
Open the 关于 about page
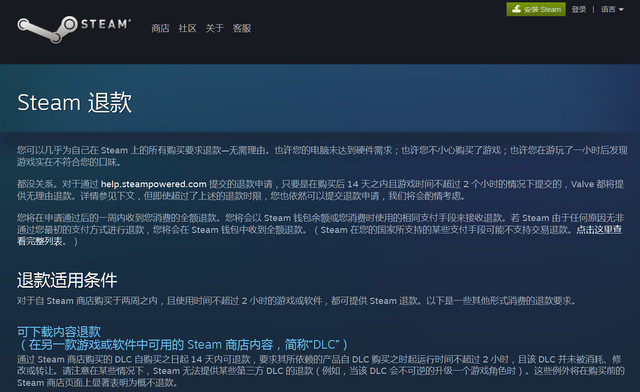(x=214, y=28)
